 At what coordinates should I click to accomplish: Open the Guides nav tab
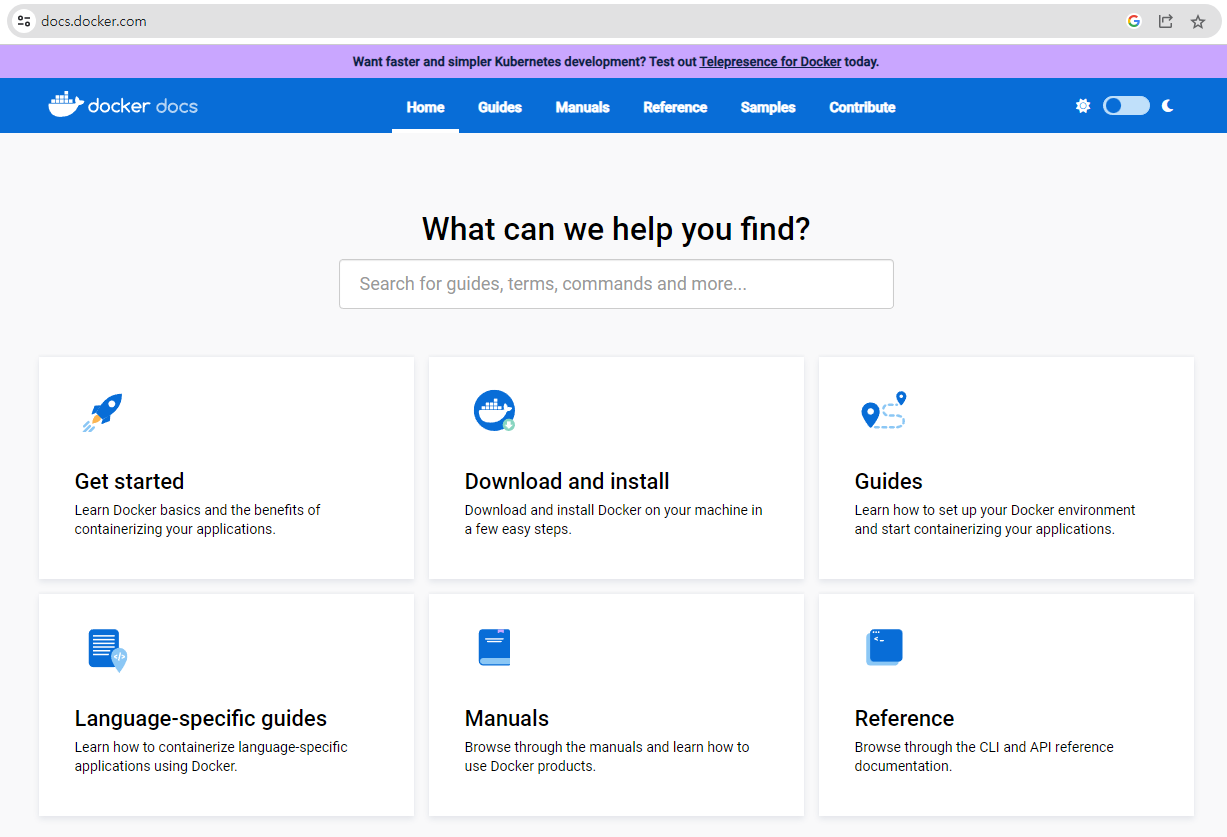(500, 107)
